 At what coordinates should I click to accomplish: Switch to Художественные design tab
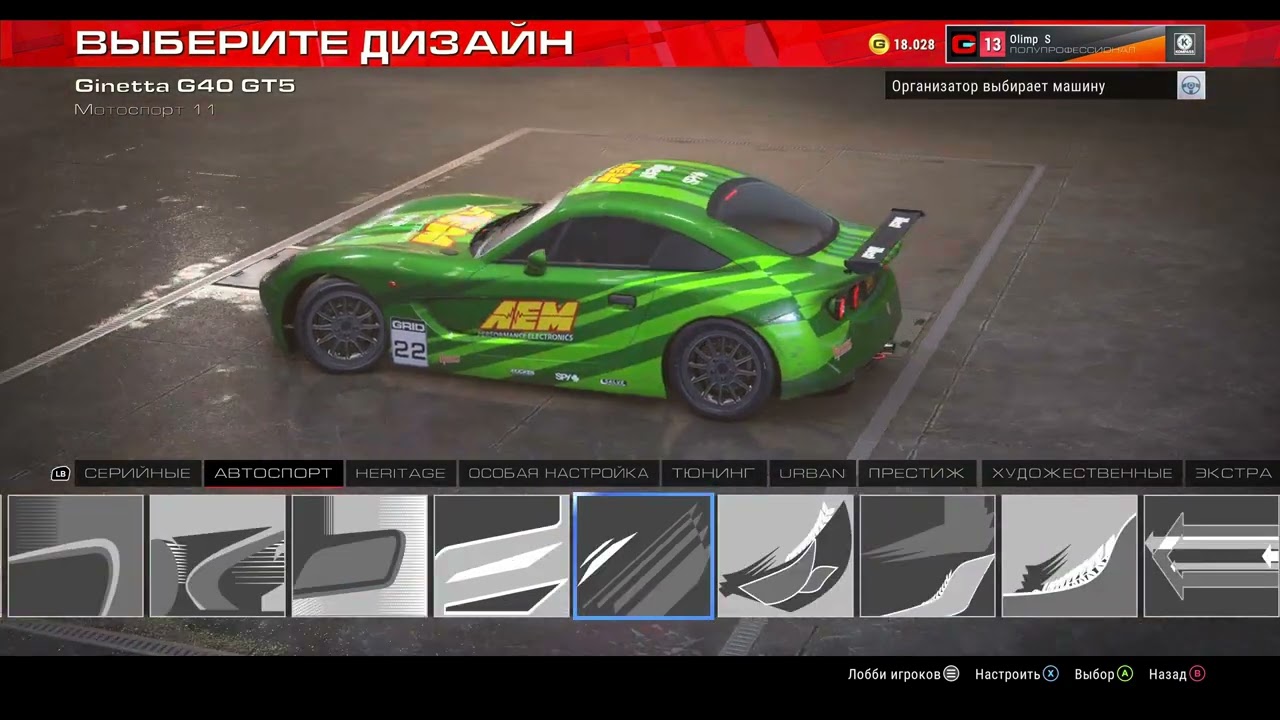click(1082, 473)
